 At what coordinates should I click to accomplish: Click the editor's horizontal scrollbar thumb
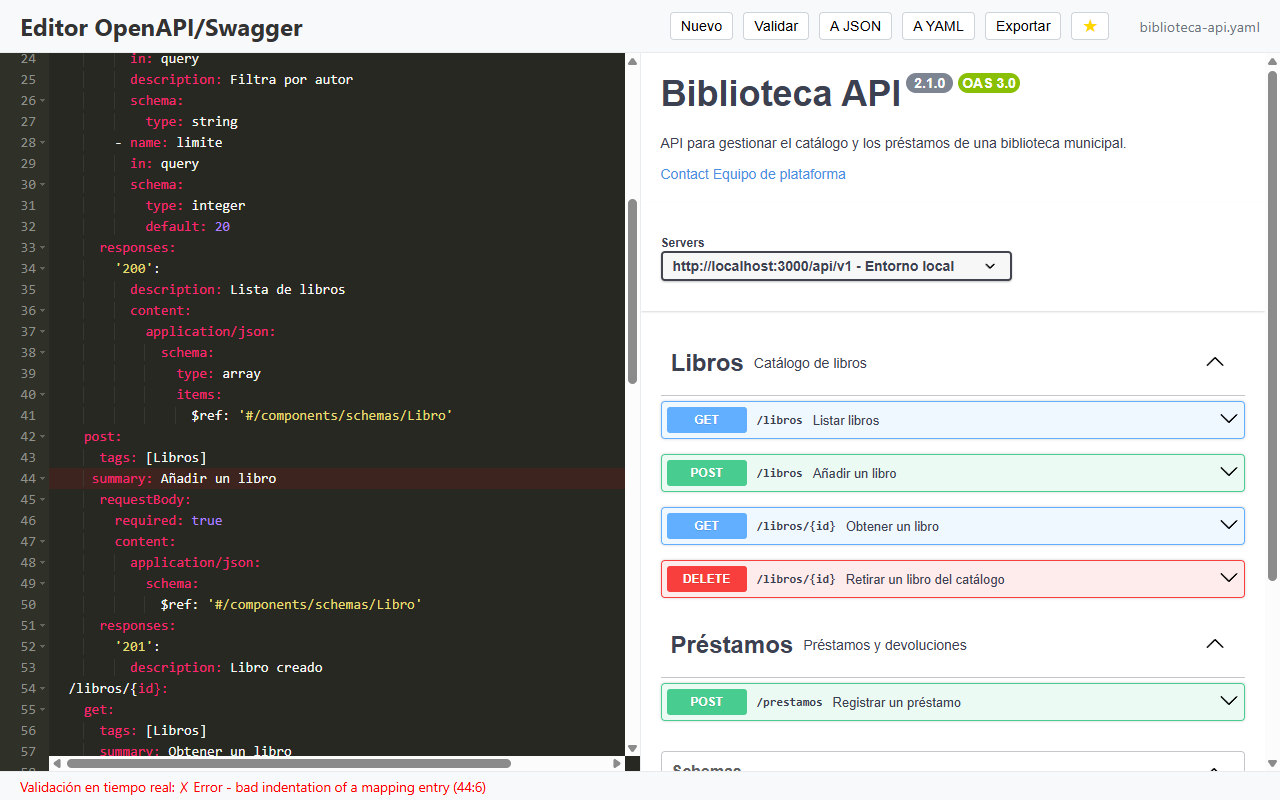(x=289, y=763)
